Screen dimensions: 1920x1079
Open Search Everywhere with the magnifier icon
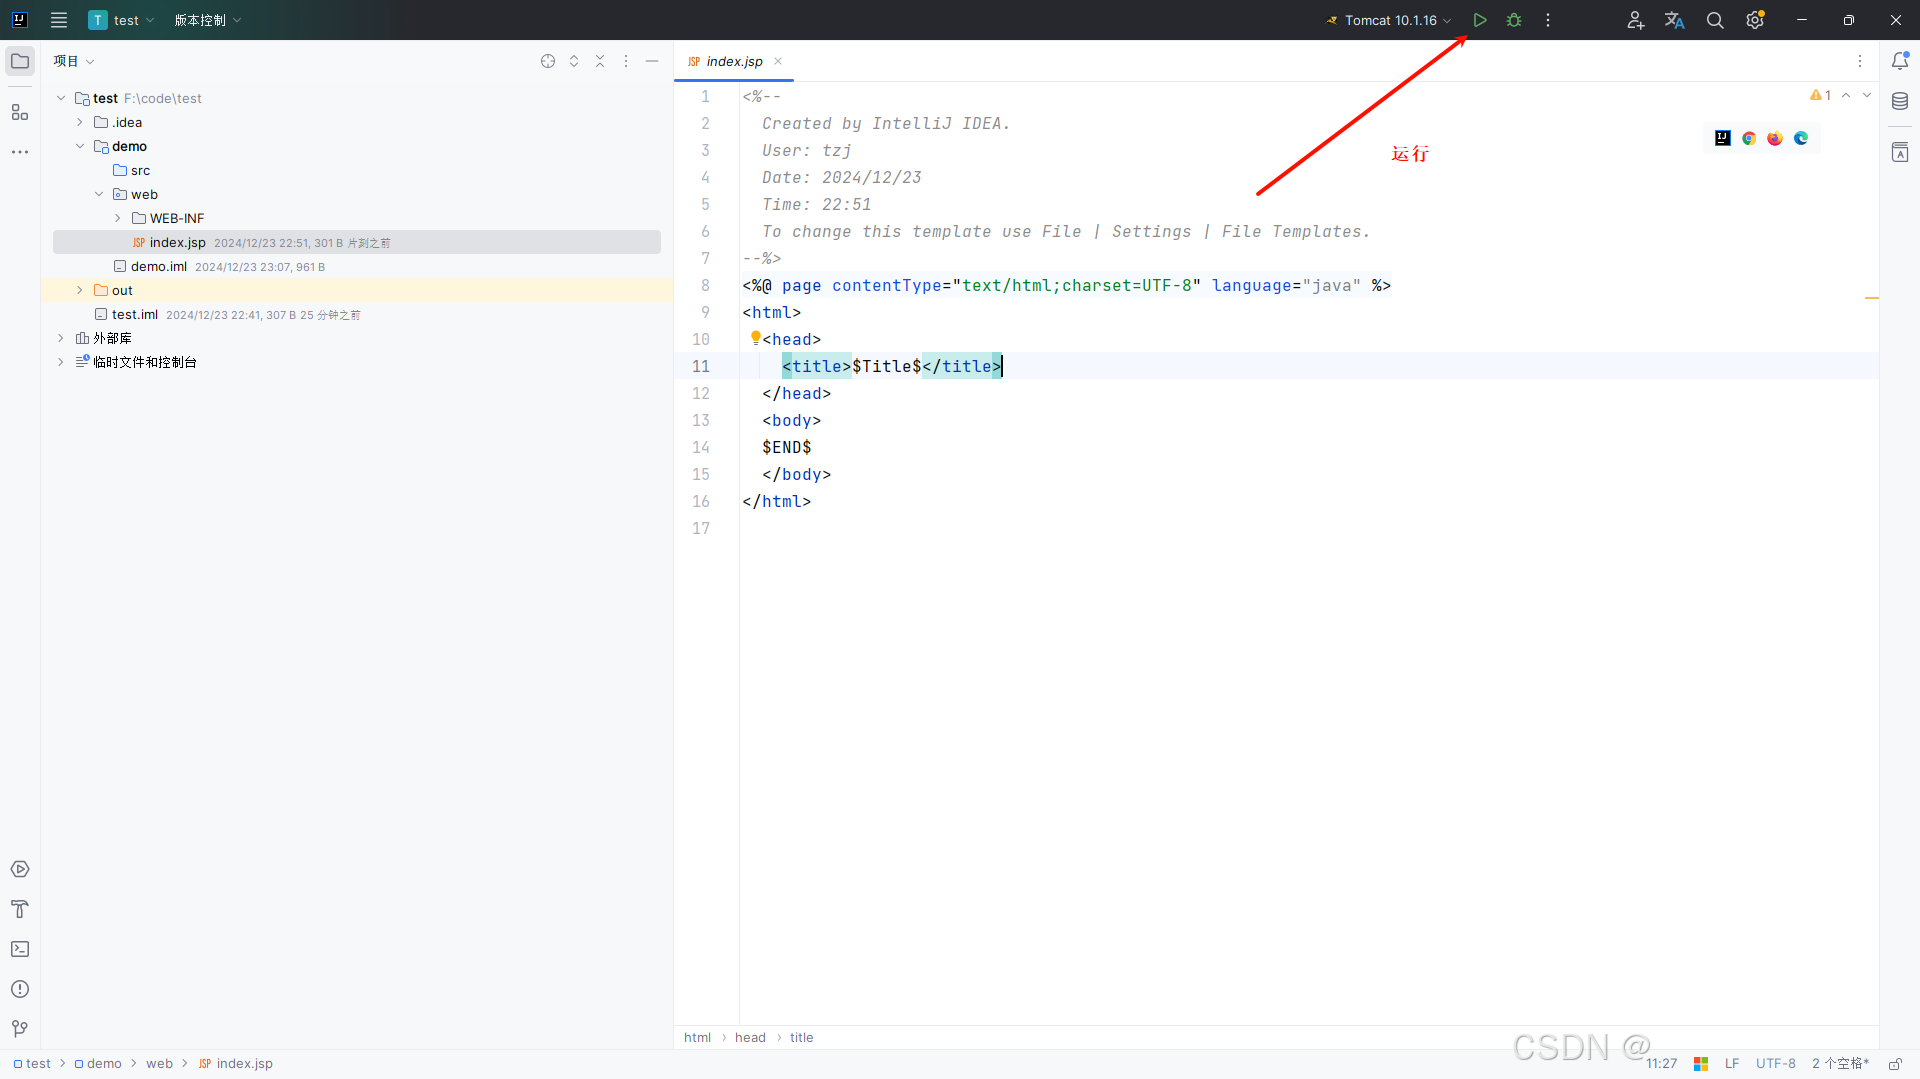click(x=1715, y=20)
